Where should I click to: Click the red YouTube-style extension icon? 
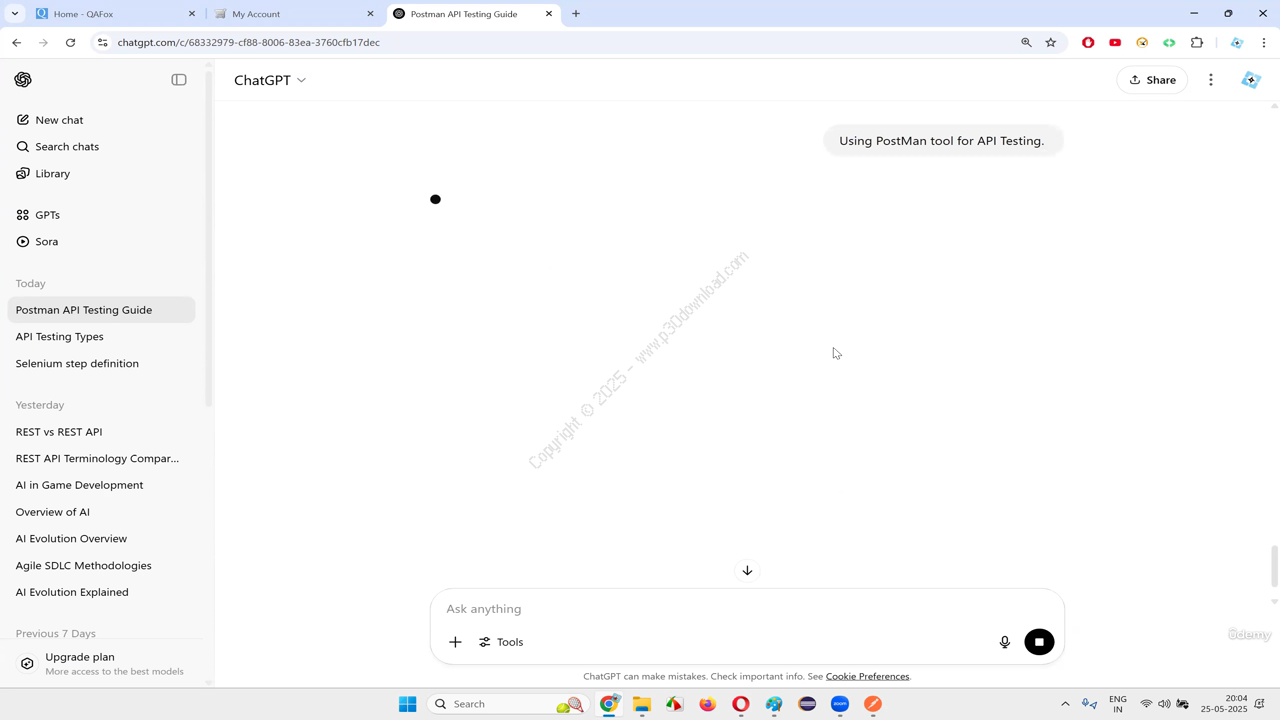click(x=1115, y=43)
